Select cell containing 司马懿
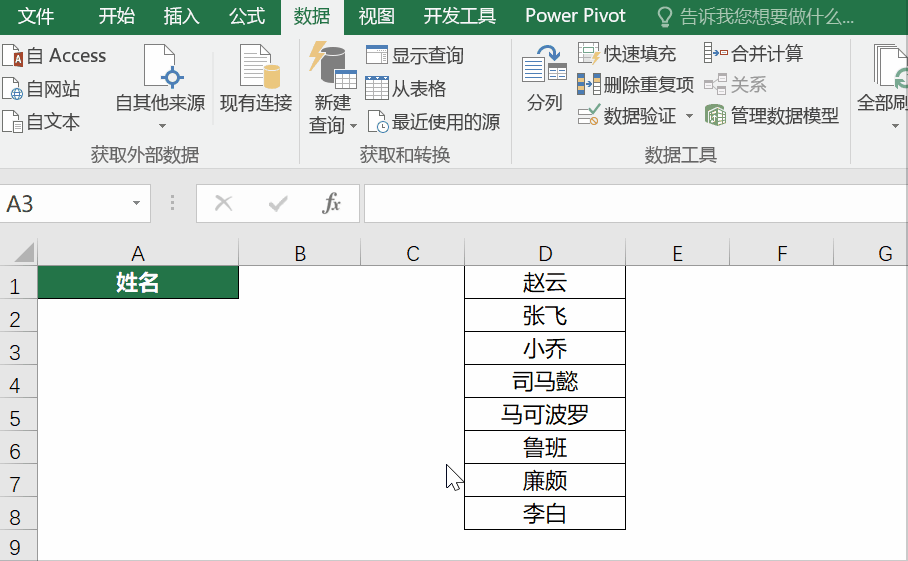 coord(545,382)
